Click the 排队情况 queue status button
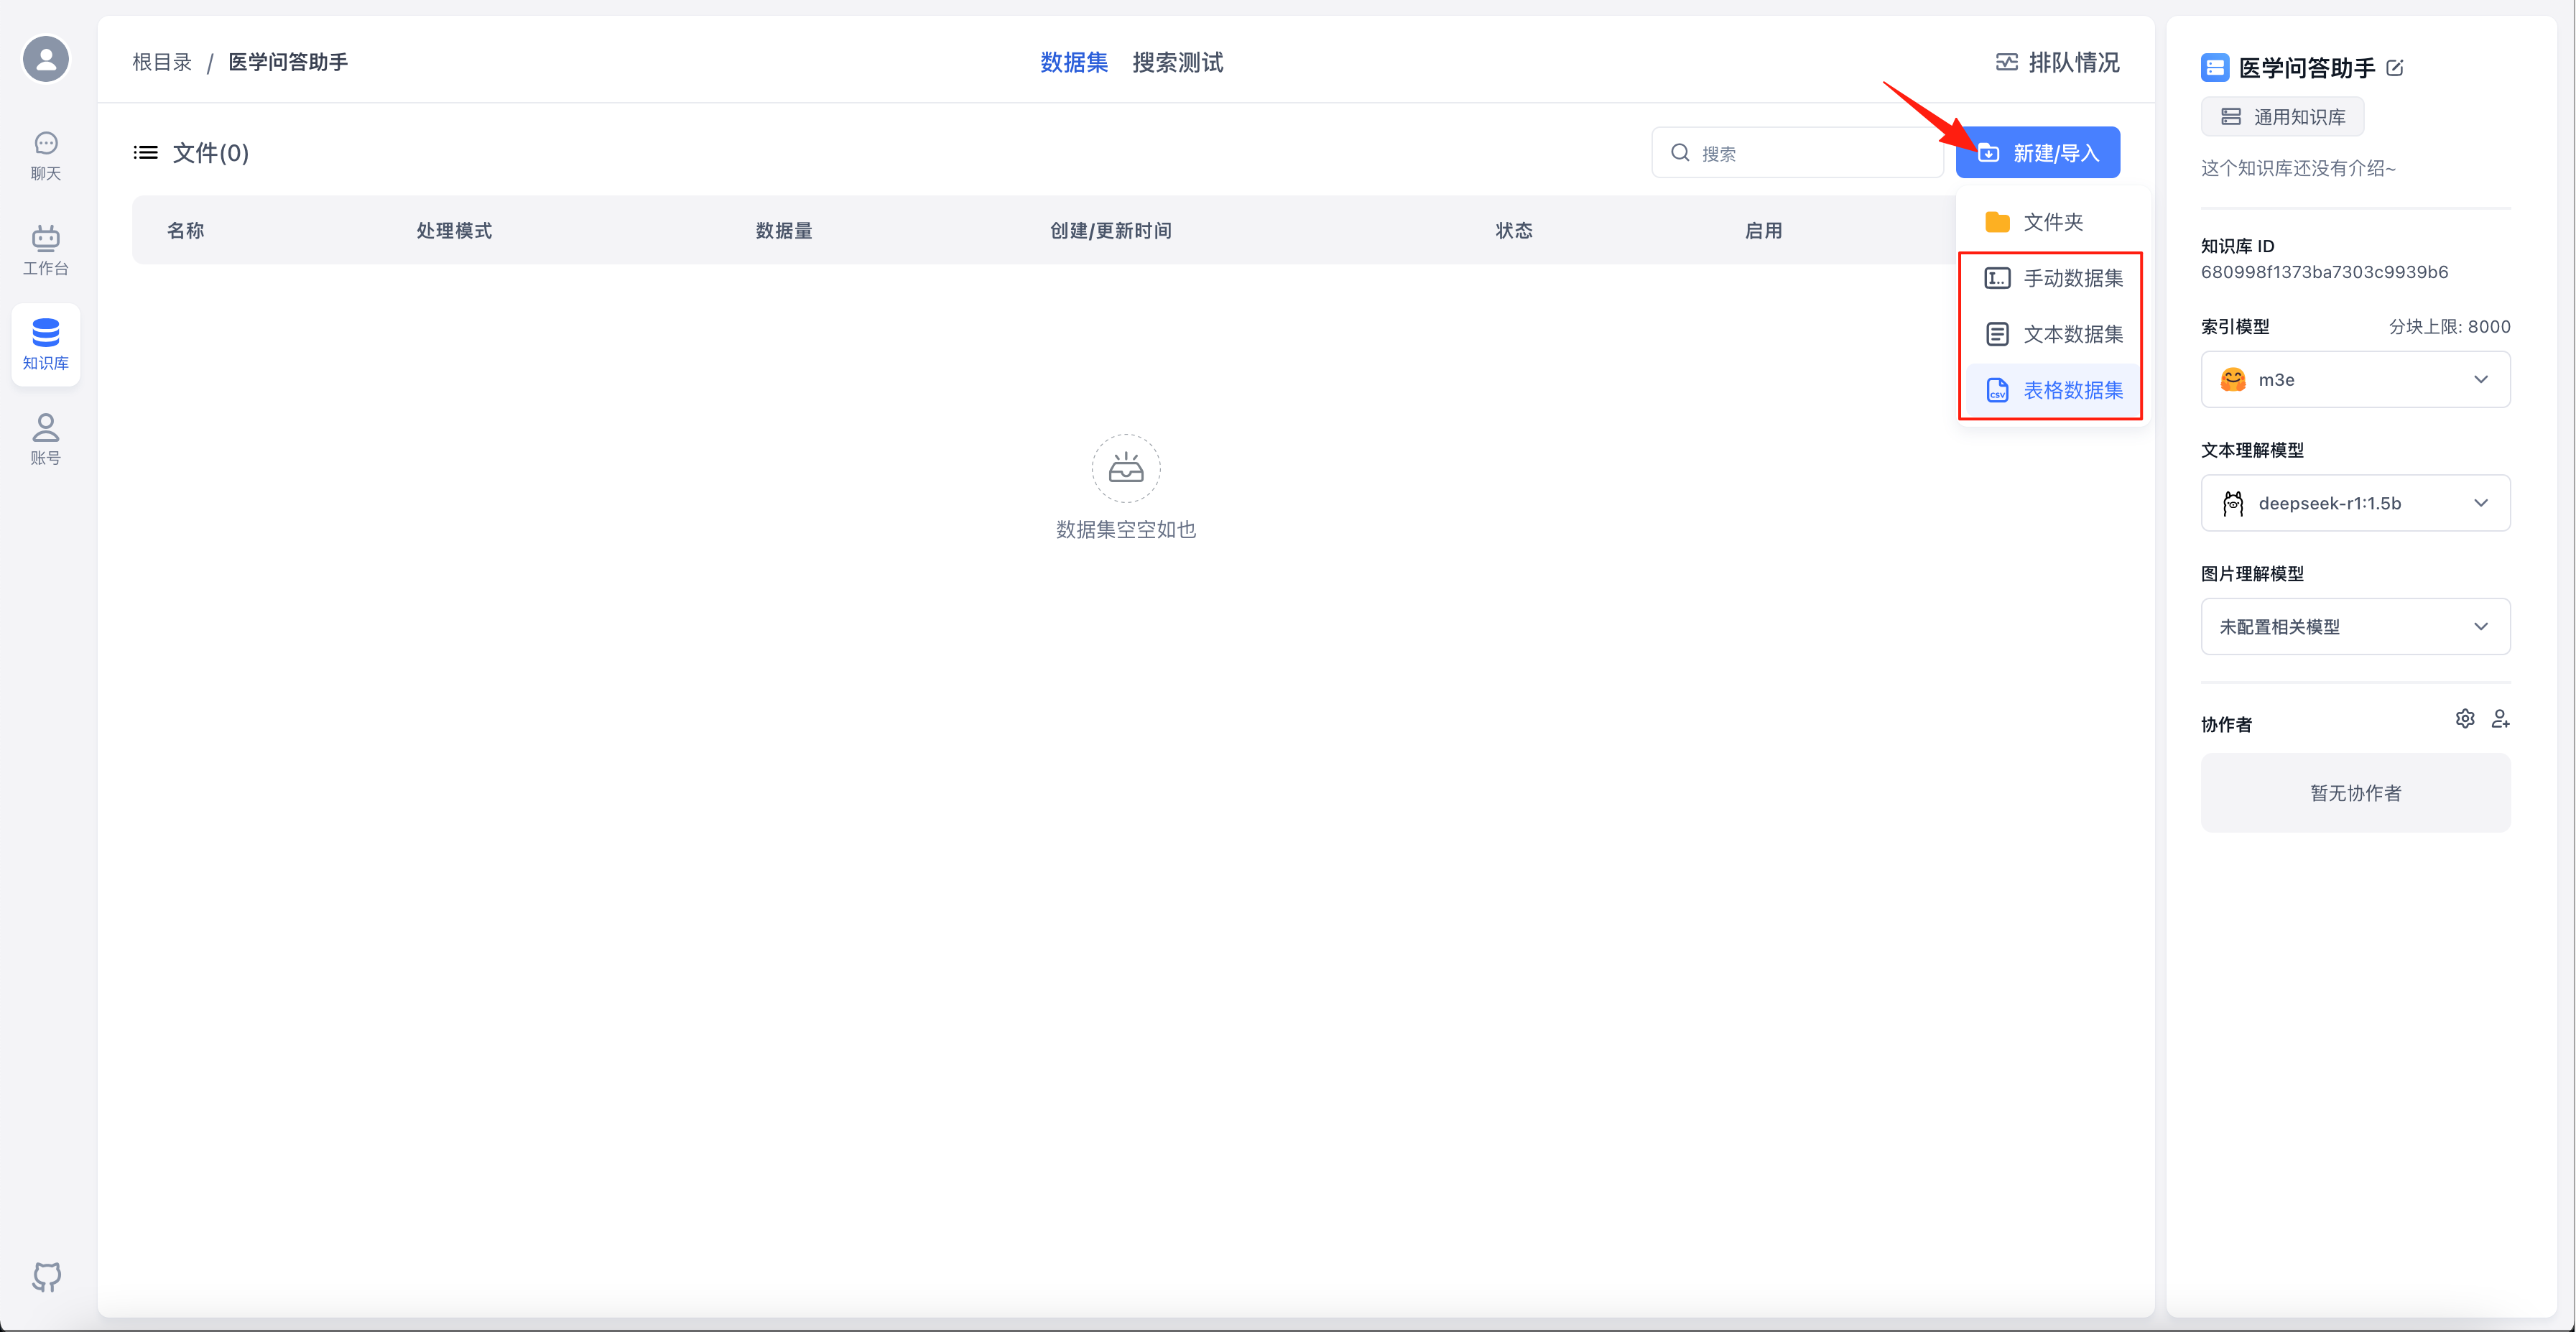The image size is (2576, 1332). [x=2057, y=62]
